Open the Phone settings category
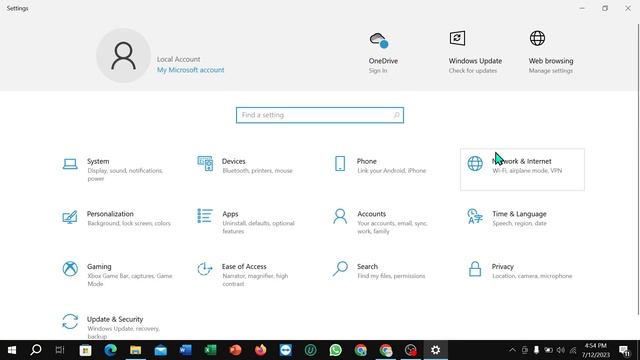Image resolution: width=640 pixels, height=360 pixels. click(387, 169)
